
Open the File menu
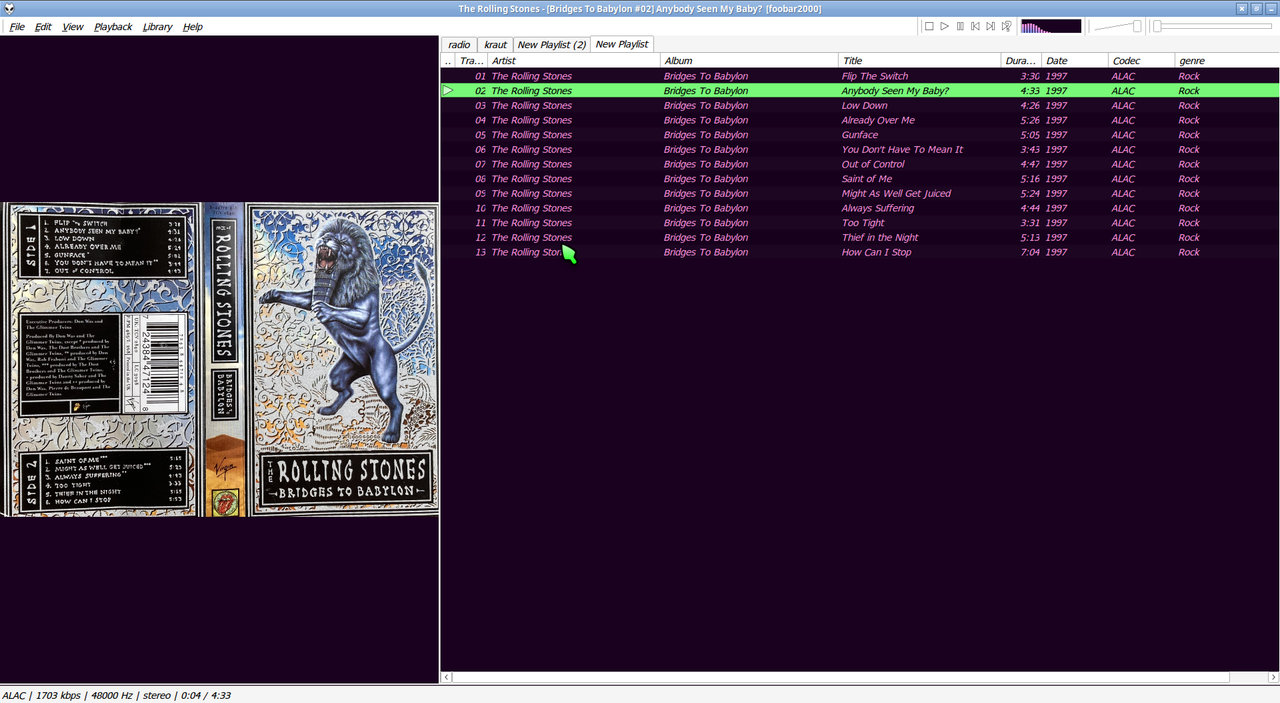point(17,27)
